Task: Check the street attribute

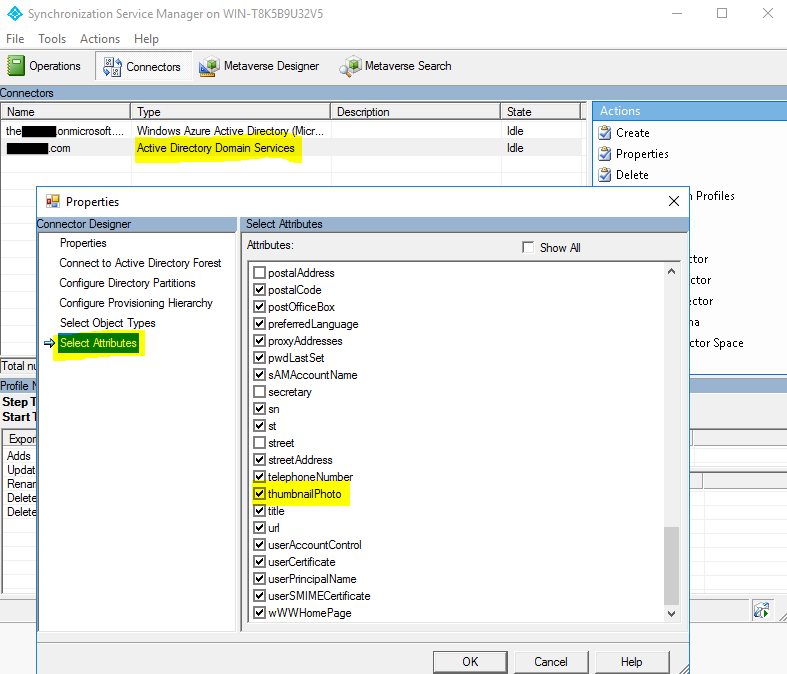Action: coord(259,443)
